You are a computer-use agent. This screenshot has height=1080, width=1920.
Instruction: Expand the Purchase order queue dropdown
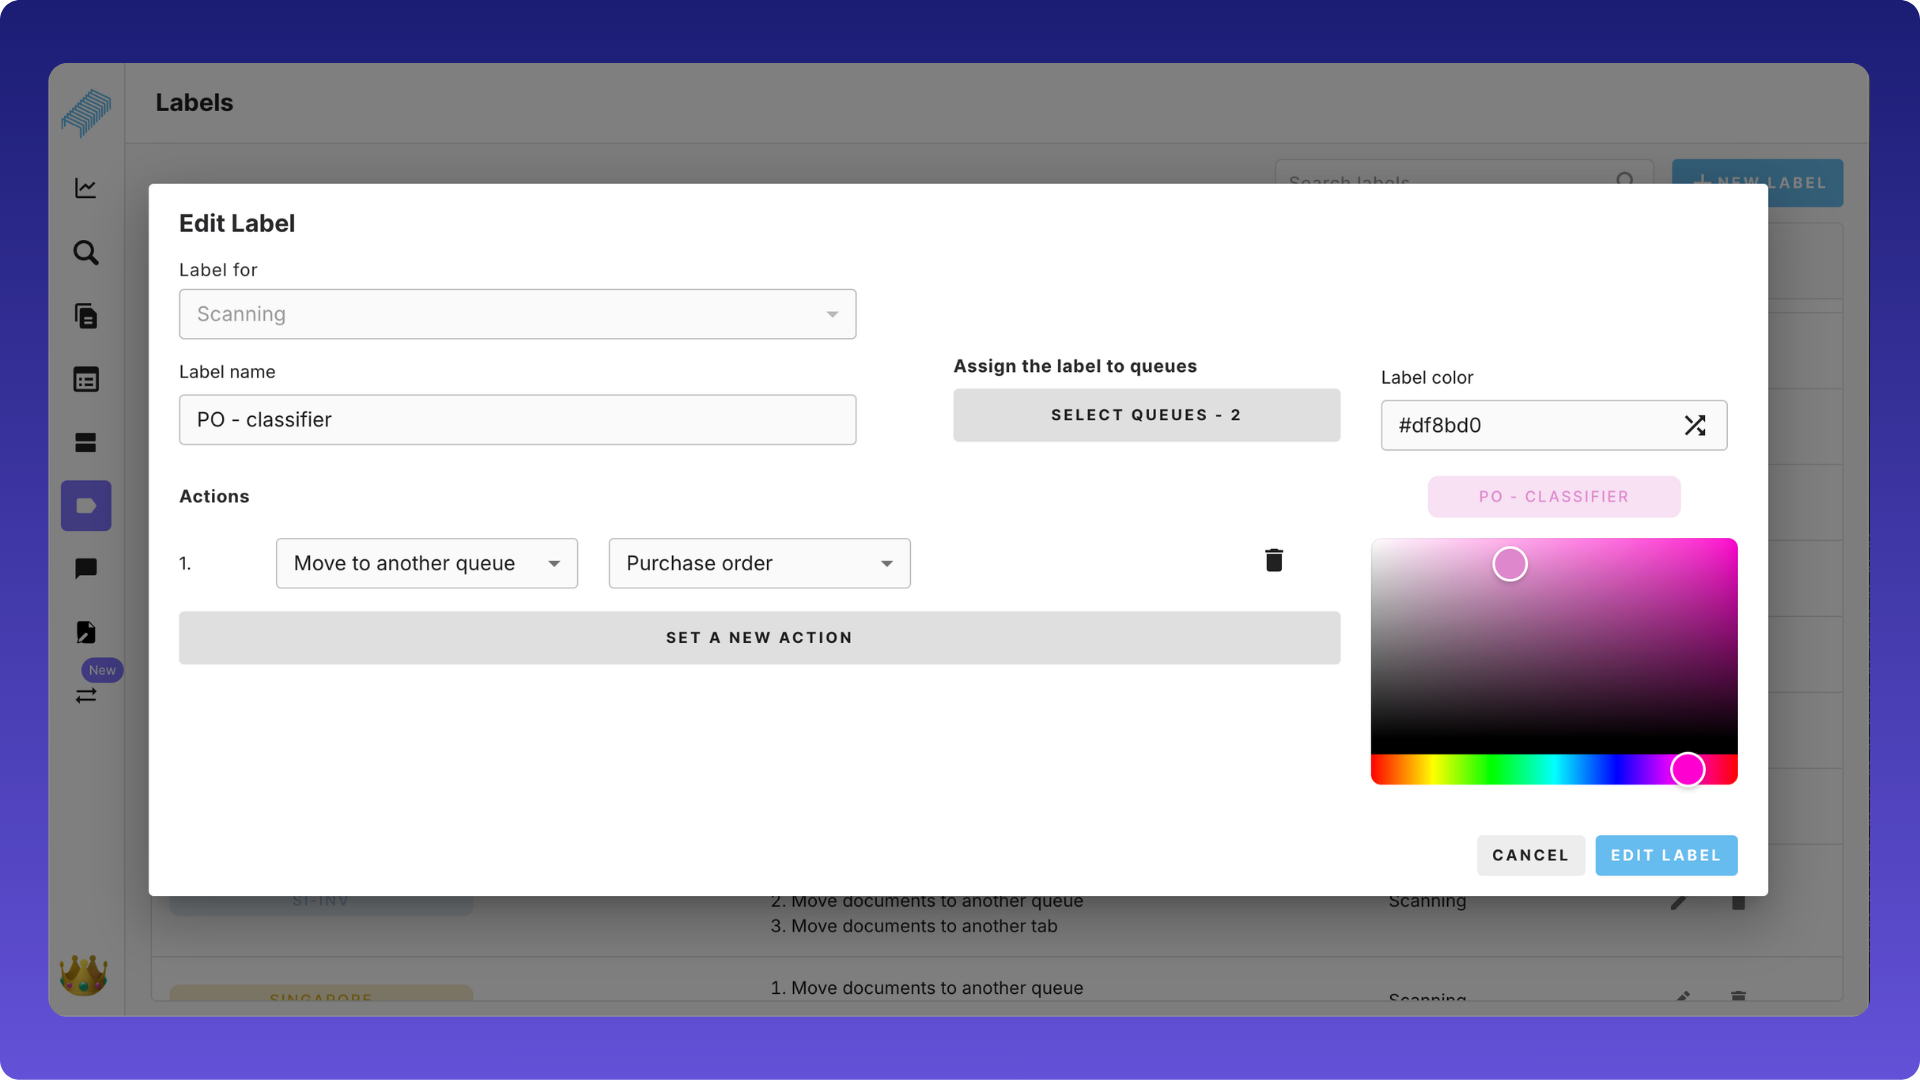pyautogui.click(x=759, y=563)
